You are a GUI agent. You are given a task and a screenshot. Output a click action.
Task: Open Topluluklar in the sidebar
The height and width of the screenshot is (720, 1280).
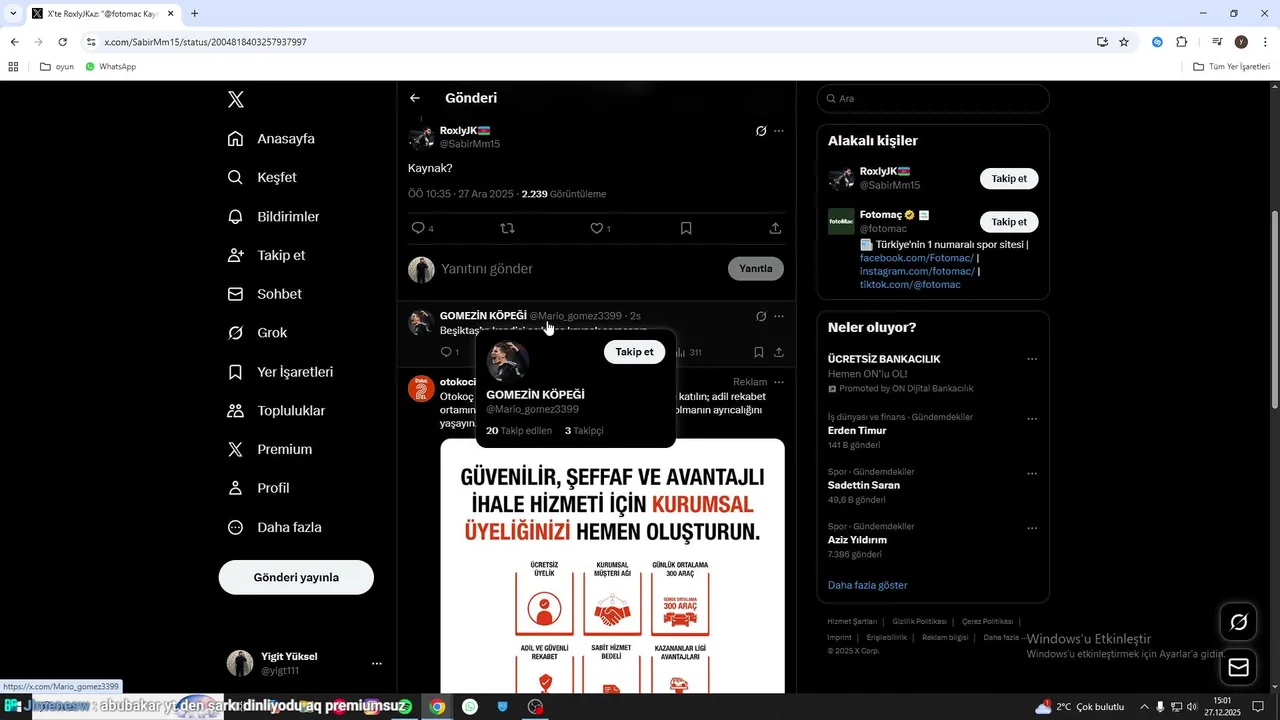pos(276,411)
